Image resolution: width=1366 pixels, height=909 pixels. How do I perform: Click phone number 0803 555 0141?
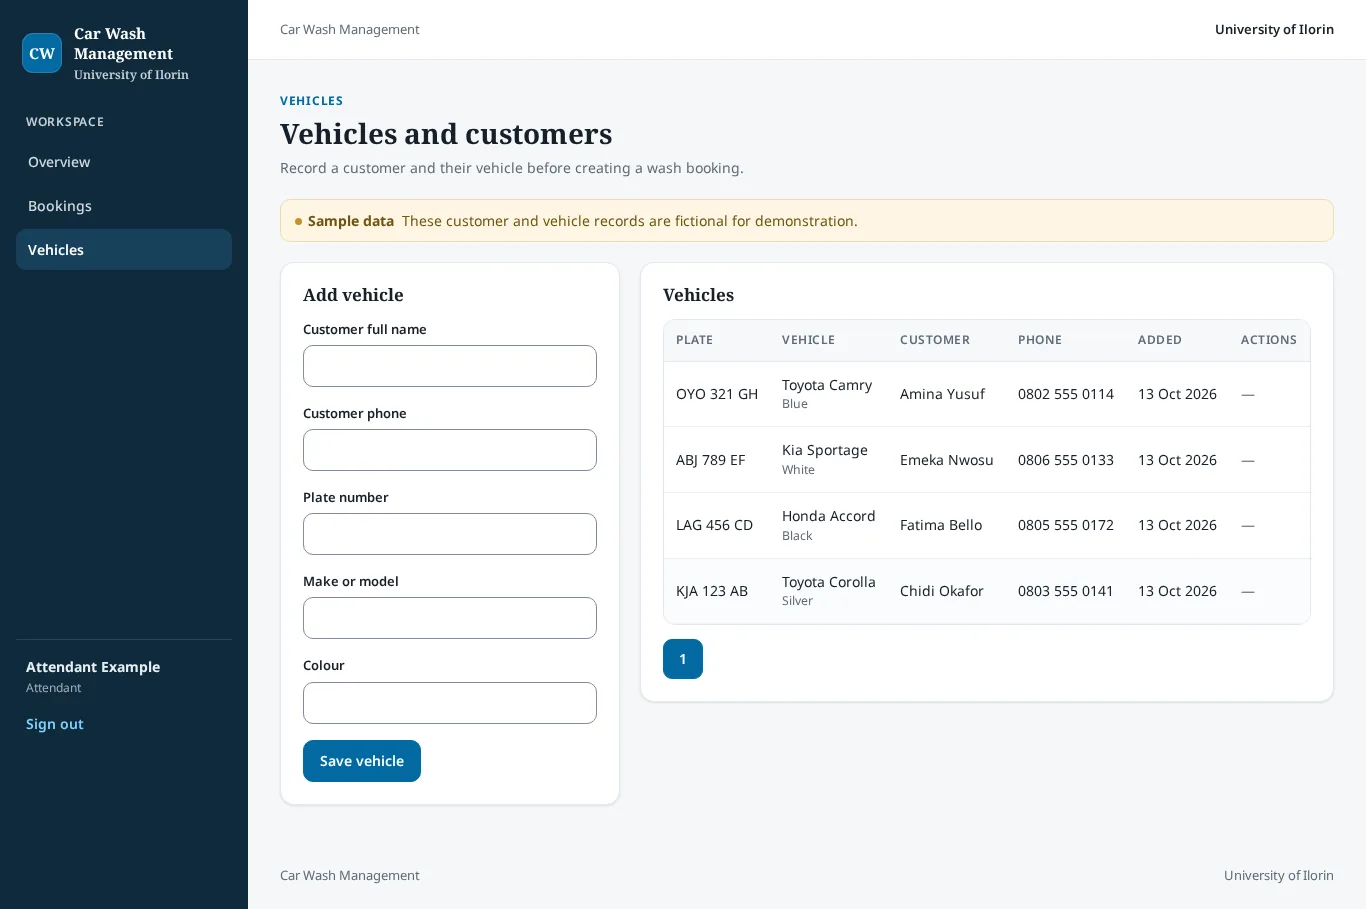pyautogui.click(x=1066, y=591)
